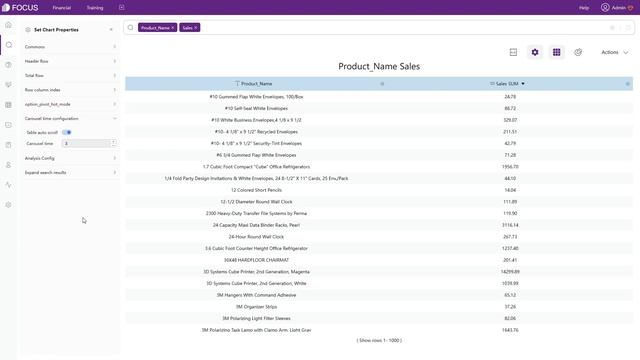
Task: Click the Admin account menu
Action: coord(617,7)
